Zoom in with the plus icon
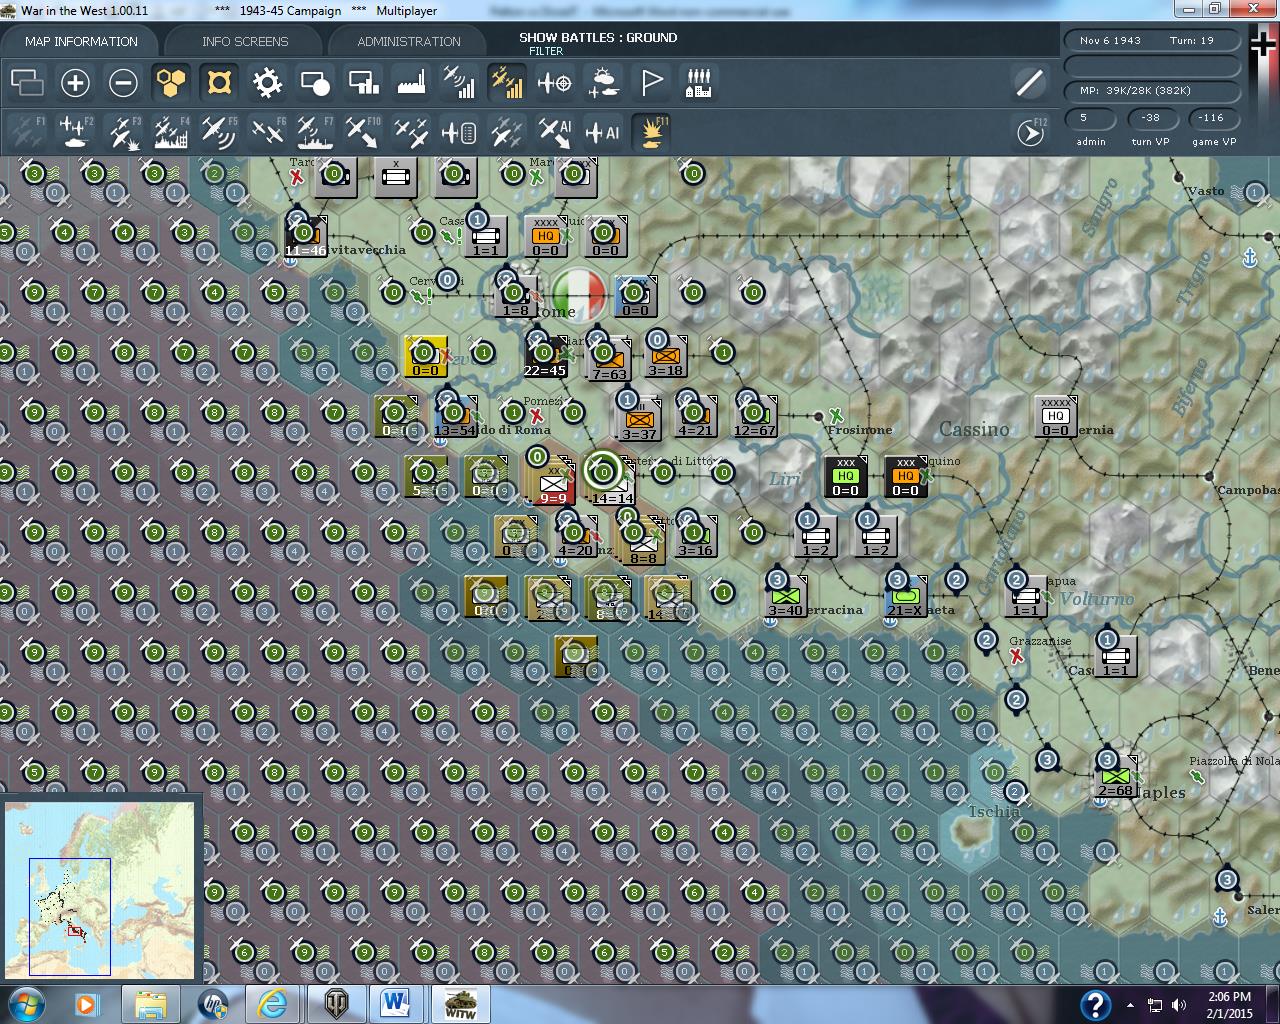 pyautogui.click(x=75, y=83)
